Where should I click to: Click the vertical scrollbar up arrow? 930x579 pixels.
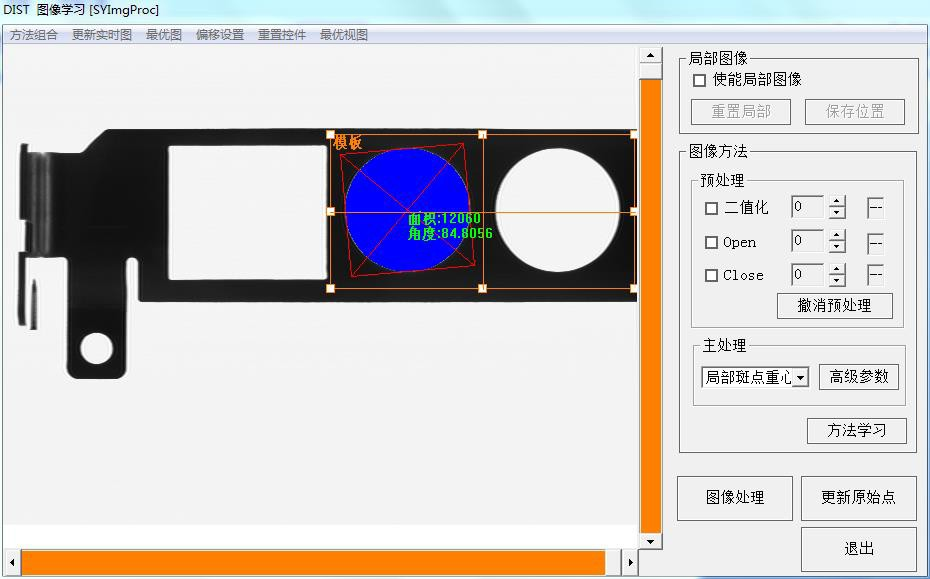[x=650, y=56]
